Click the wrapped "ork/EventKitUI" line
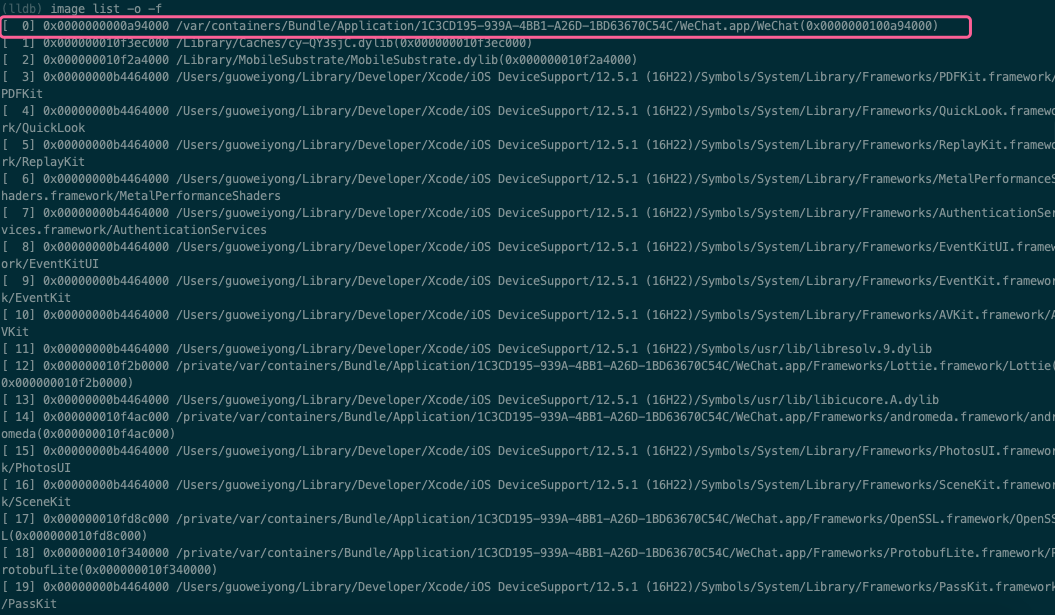The width and height of the screenshot is (1055, 615). (x=50, y=264)
